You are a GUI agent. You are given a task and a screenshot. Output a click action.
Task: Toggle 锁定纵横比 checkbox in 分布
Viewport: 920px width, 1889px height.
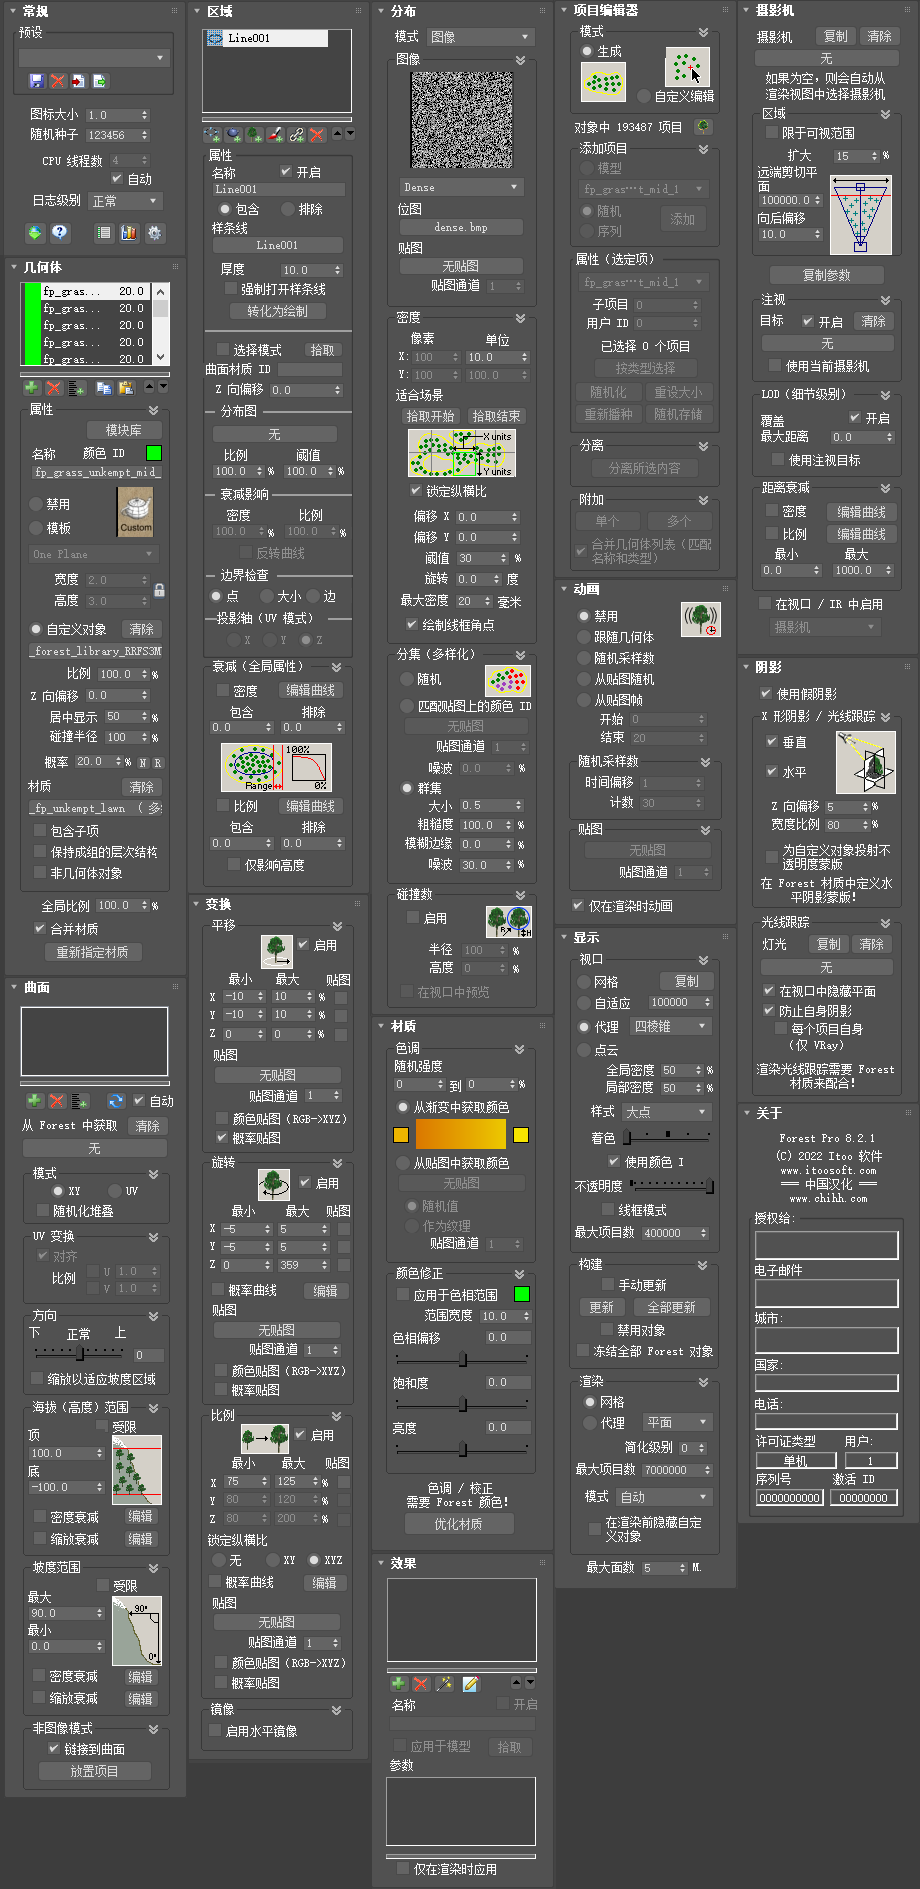[x=416, y=490]
